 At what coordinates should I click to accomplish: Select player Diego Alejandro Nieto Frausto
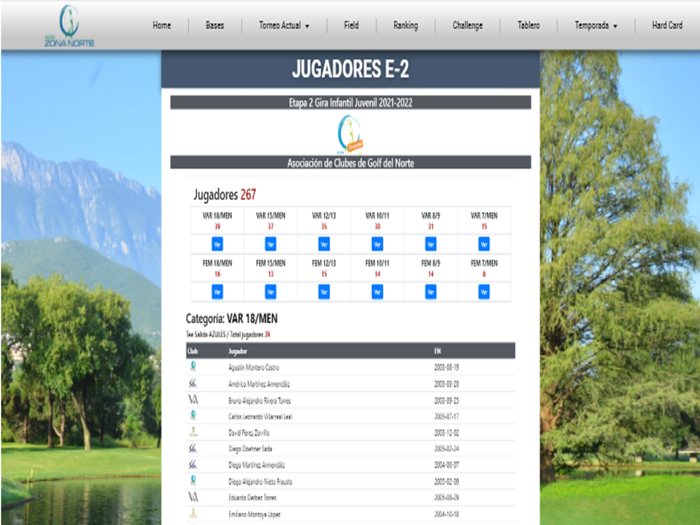[x=260, y=482]
